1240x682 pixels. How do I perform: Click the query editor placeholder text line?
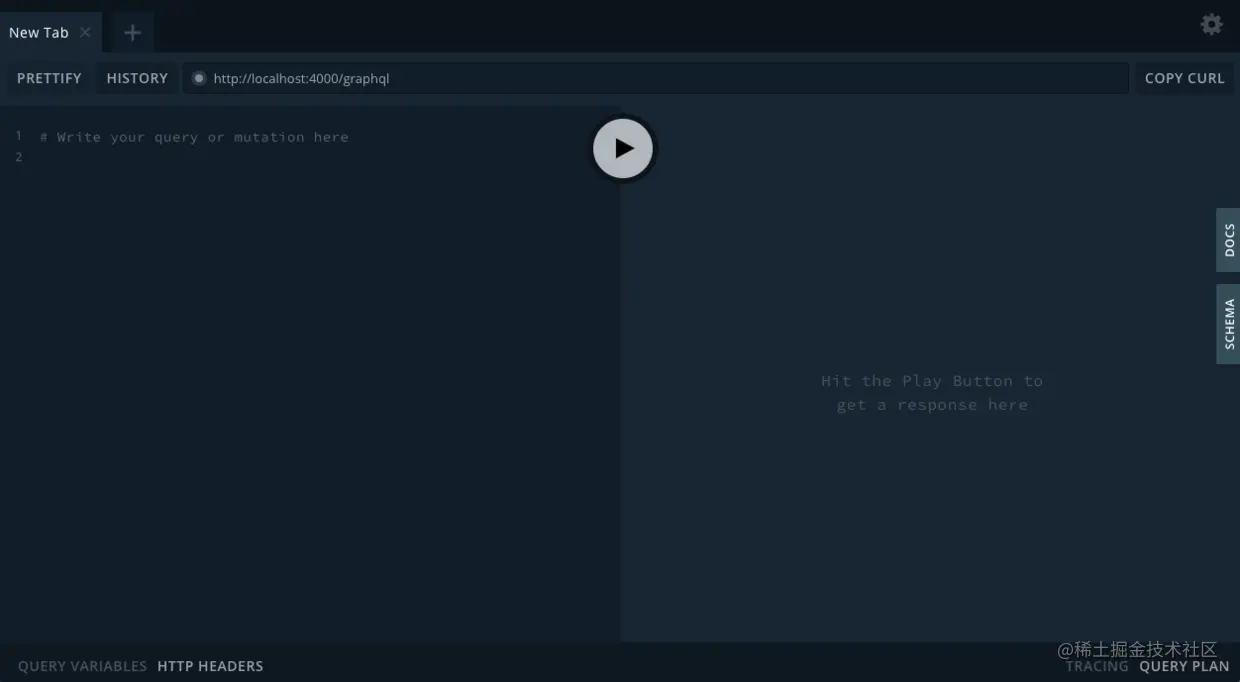pos(194,137)
